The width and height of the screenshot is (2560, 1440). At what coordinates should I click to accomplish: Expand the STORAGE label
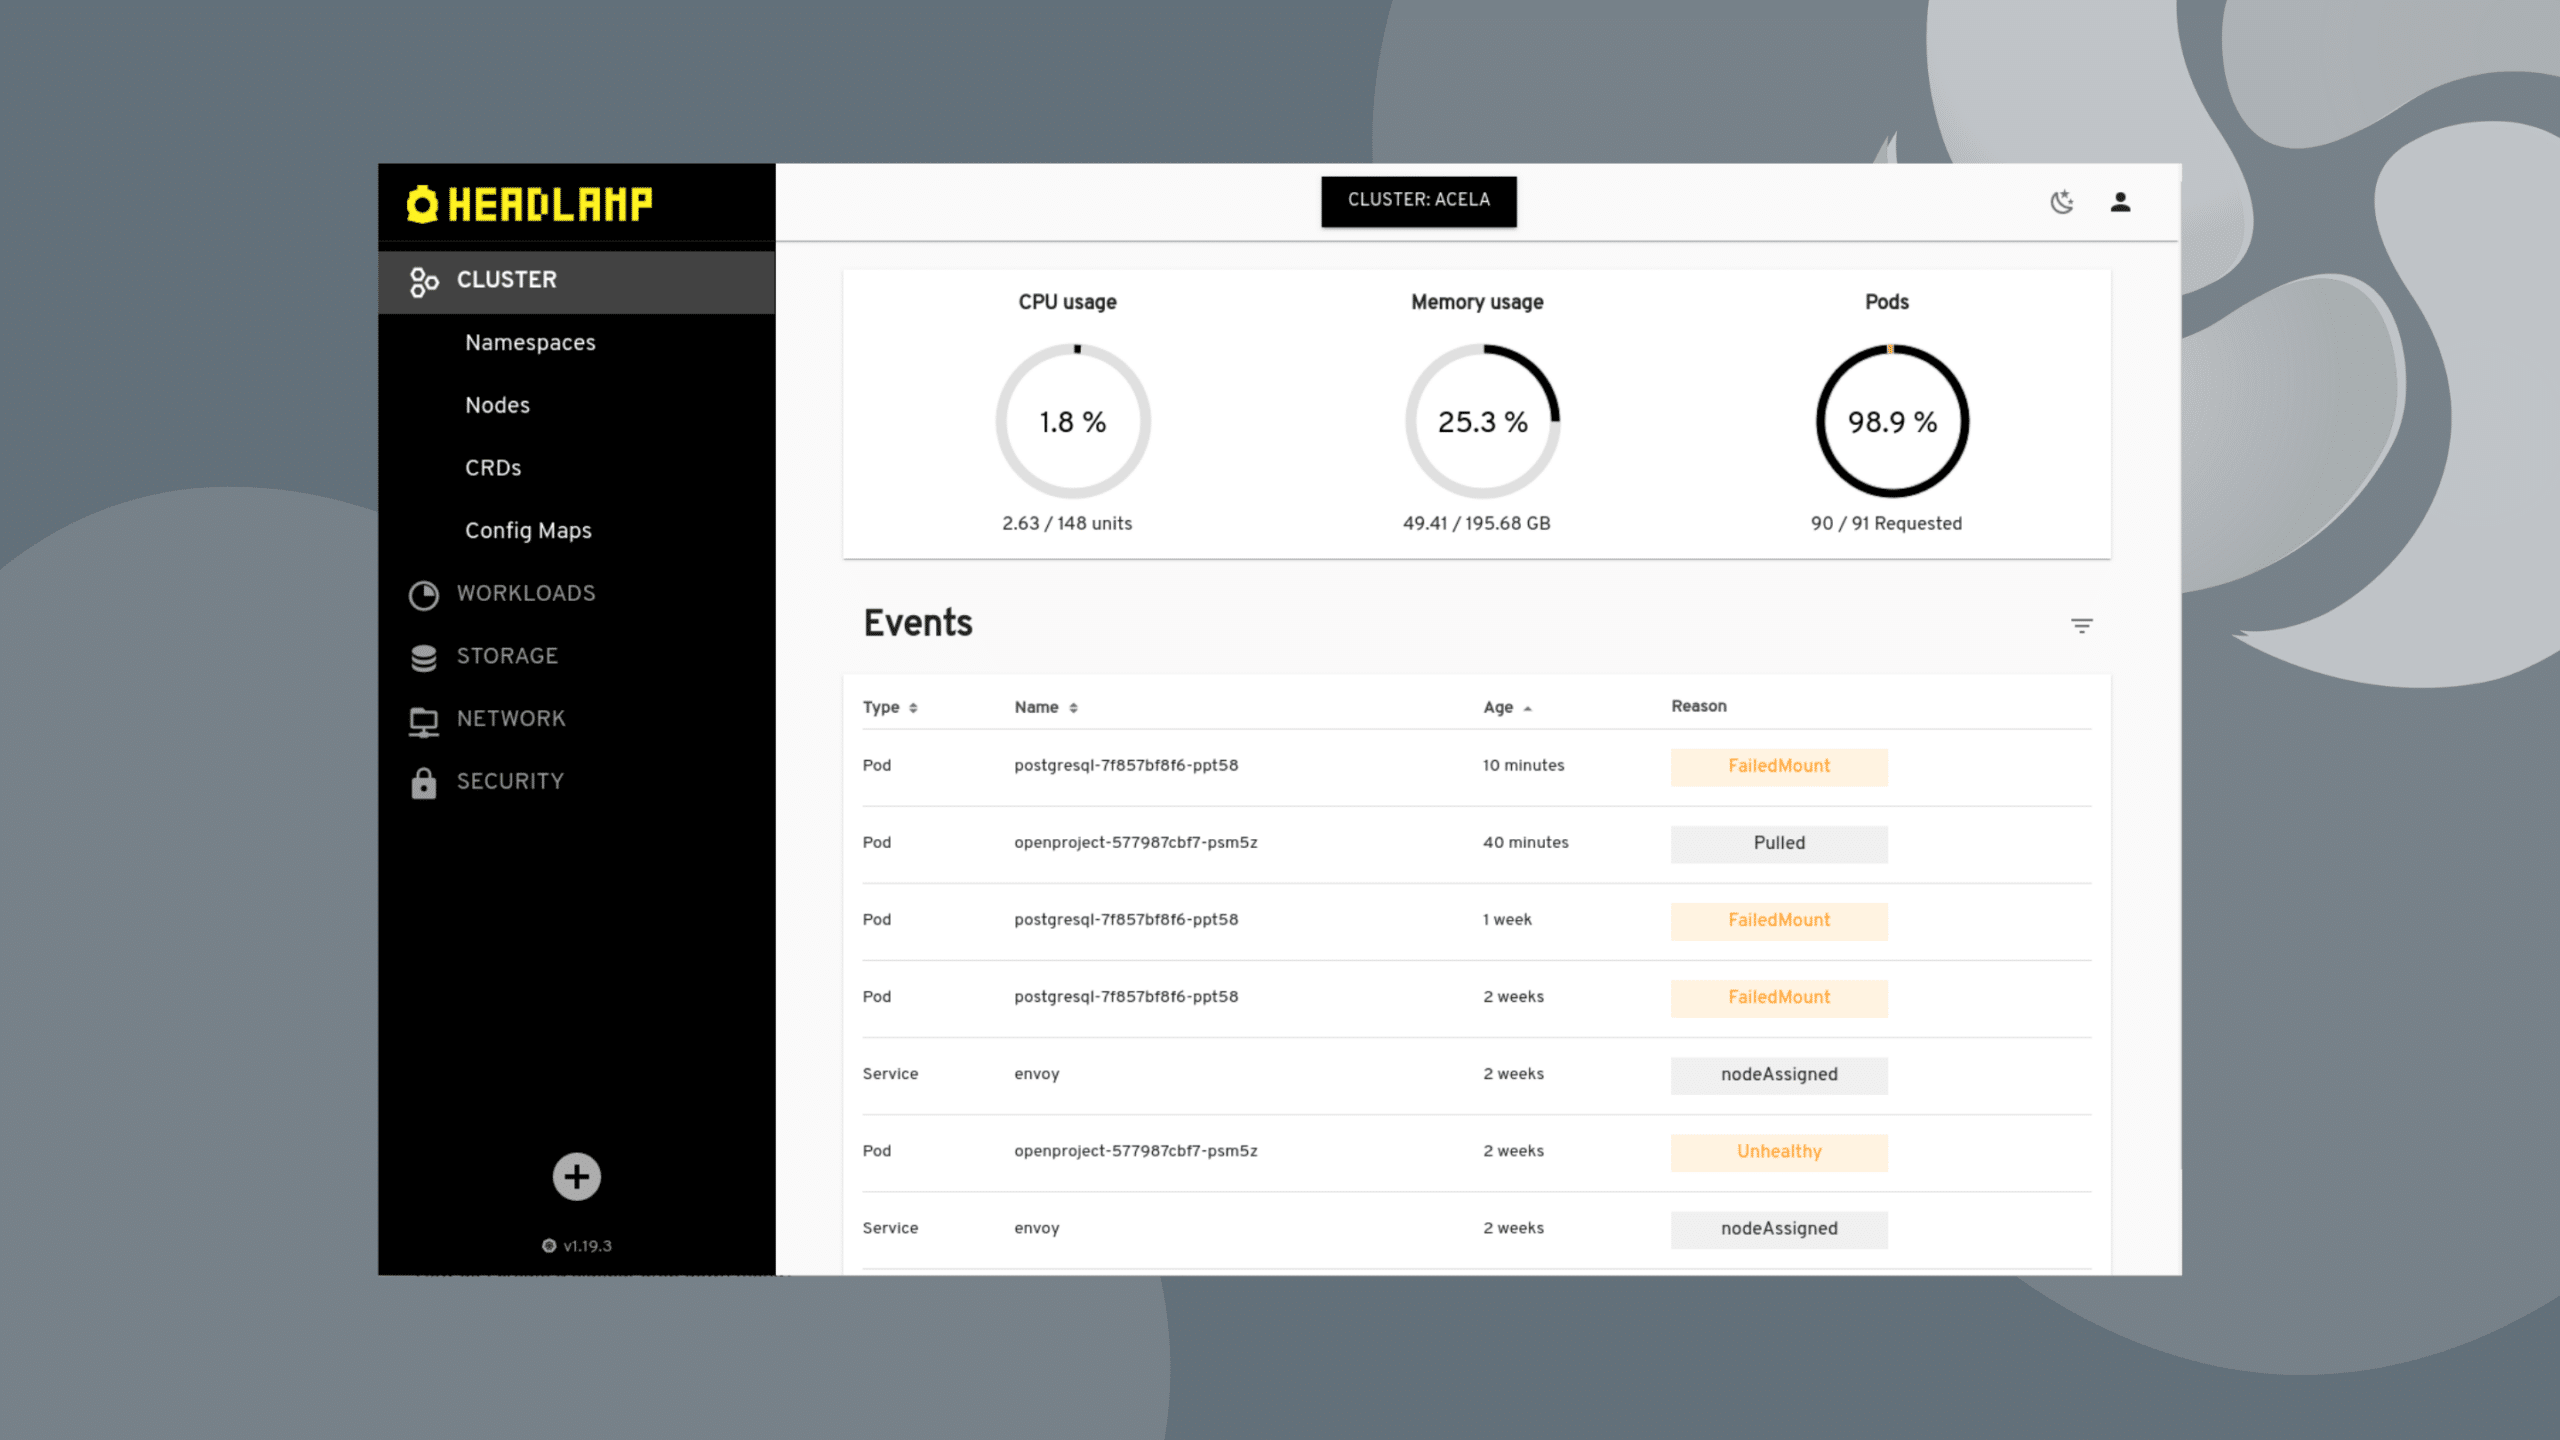click(x=507, y=656)
